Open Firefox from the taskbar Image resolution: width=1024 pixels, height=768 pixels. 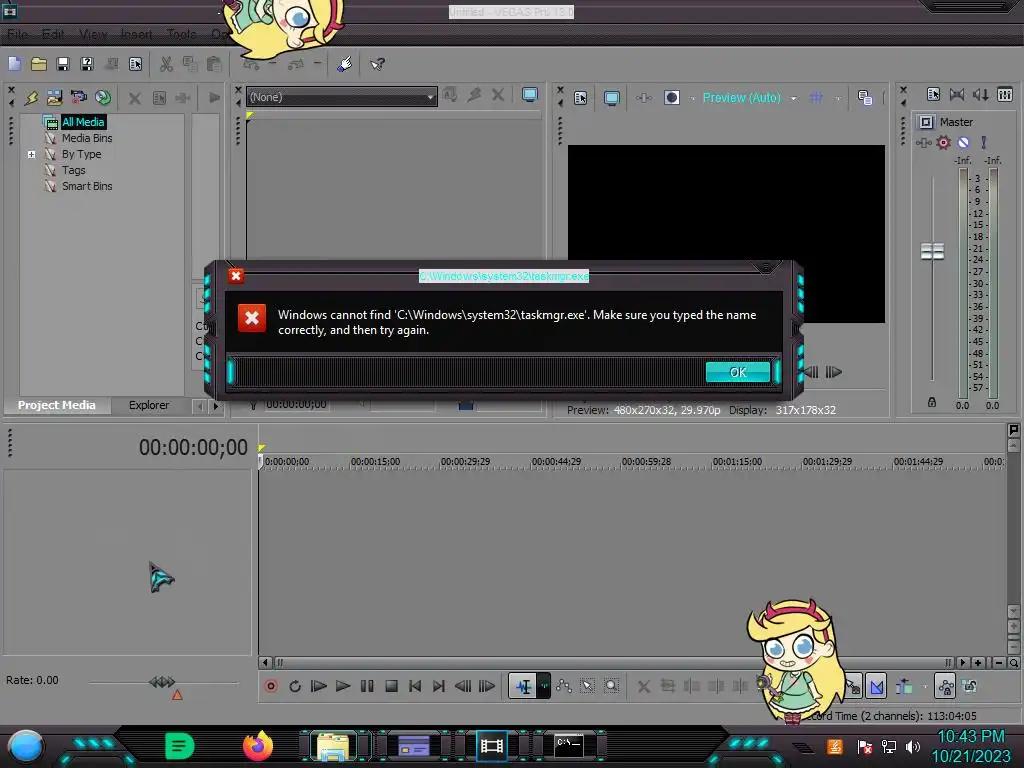pyautogui.click(x=258, y=746)
